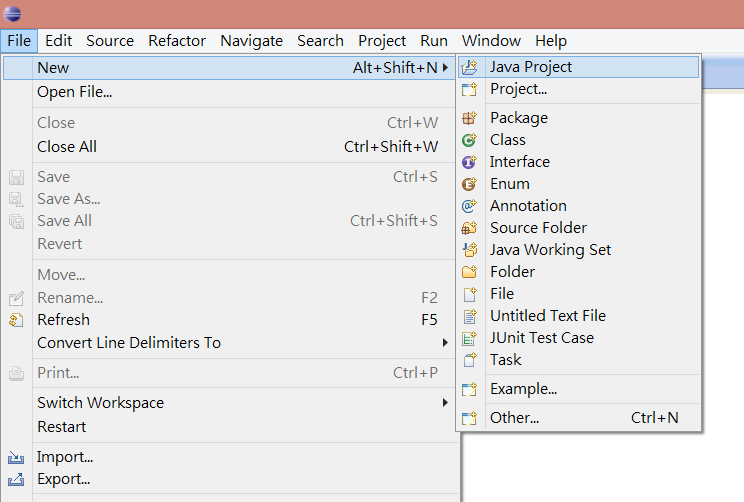The height and width of the screenshot is (502, 744).
Task: Expand the New submenu arrow
Action: click(445, 67)
